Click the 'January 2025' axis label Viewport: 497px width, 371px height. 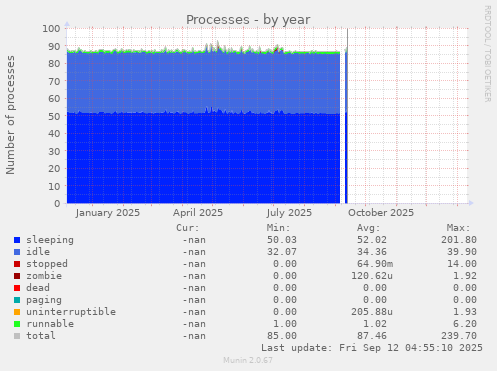108,213
